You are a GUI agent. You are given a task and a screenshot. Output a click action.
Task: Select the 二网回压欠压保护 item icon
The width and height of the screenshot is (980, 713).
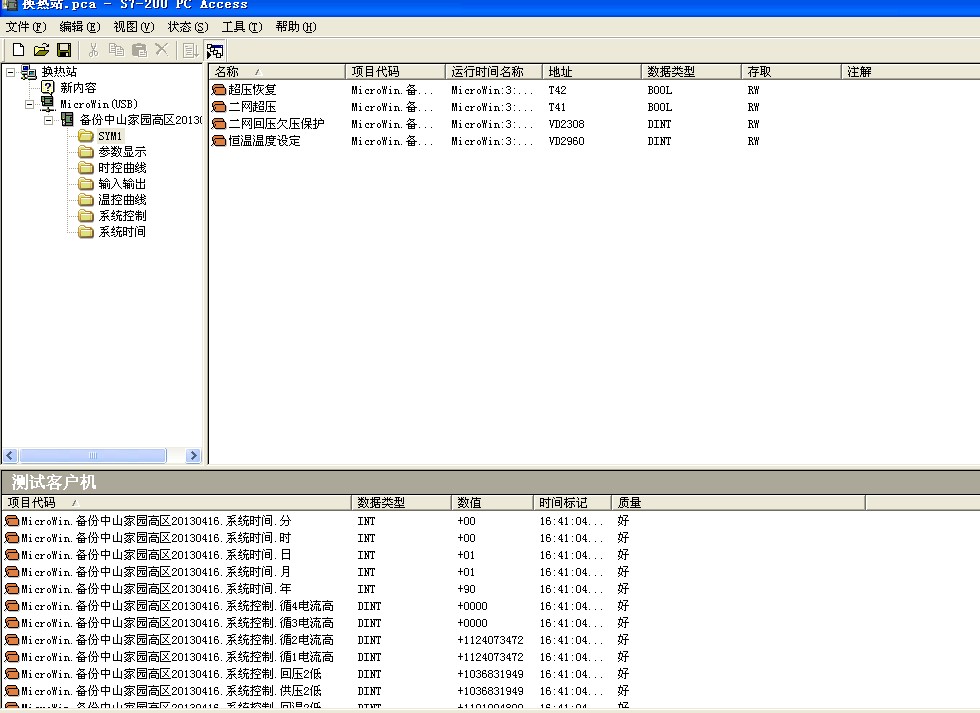point(219,124)
